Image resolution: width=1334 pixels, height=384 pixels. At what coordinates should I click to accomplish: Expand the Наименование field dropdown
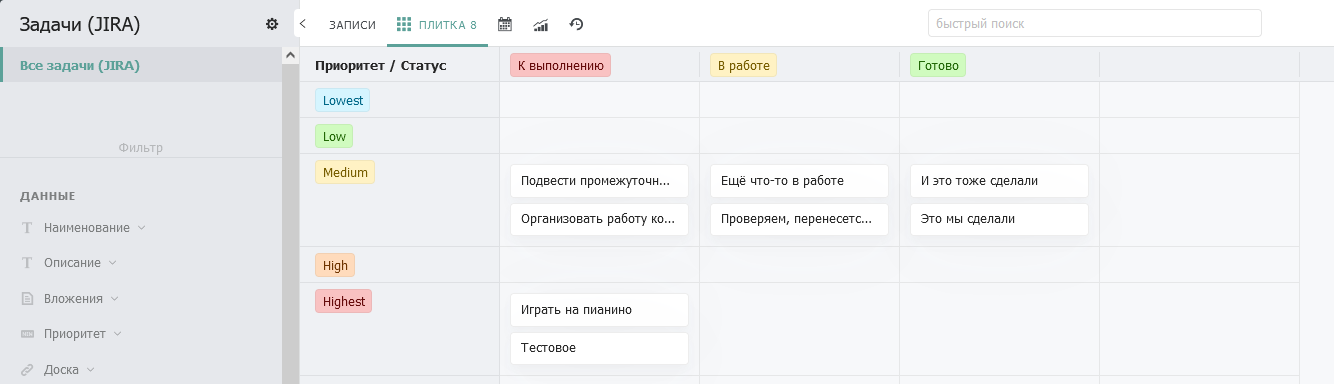(141, 228)
